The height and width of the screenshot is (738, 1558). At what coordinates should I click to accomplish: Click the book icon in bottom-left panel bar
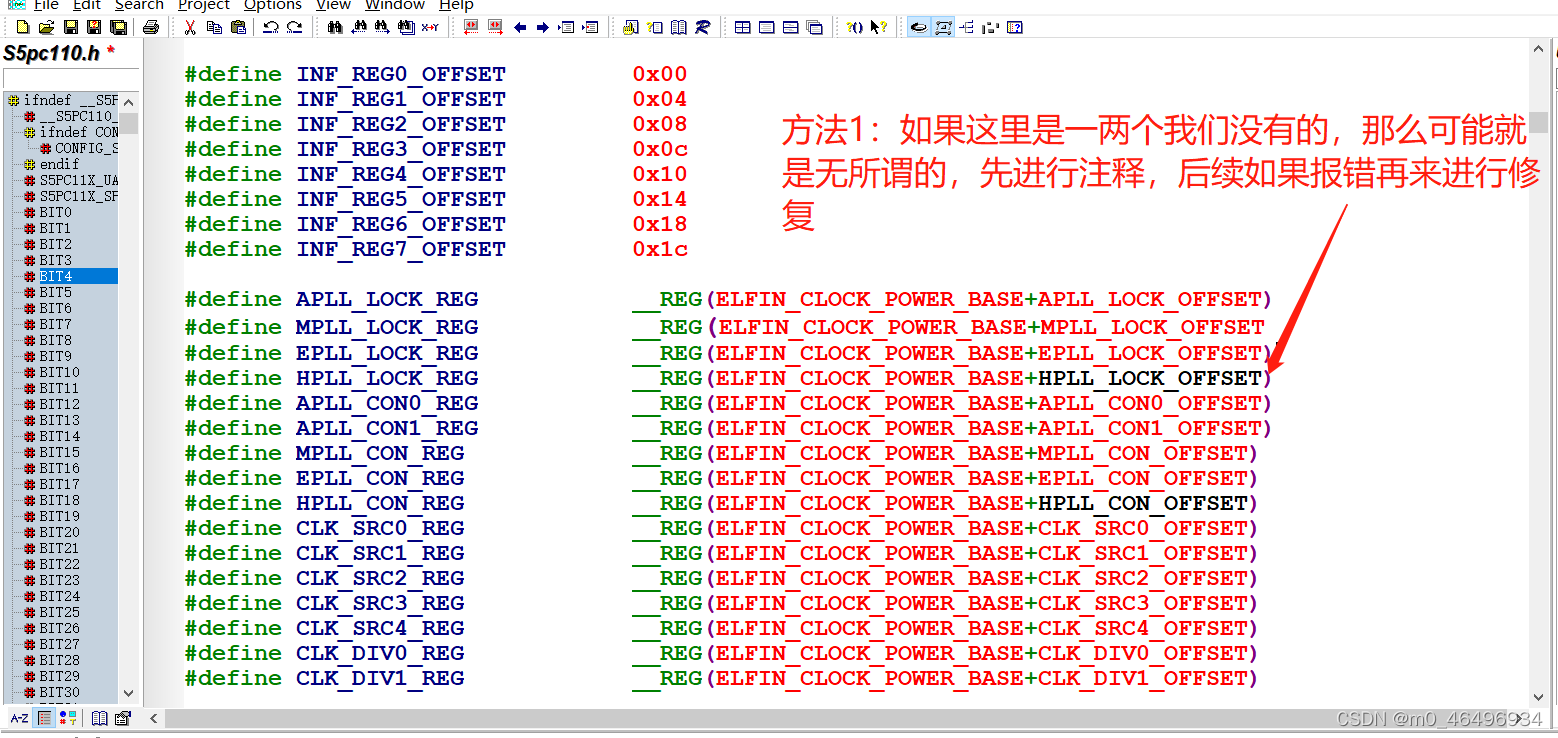[99, 718]
